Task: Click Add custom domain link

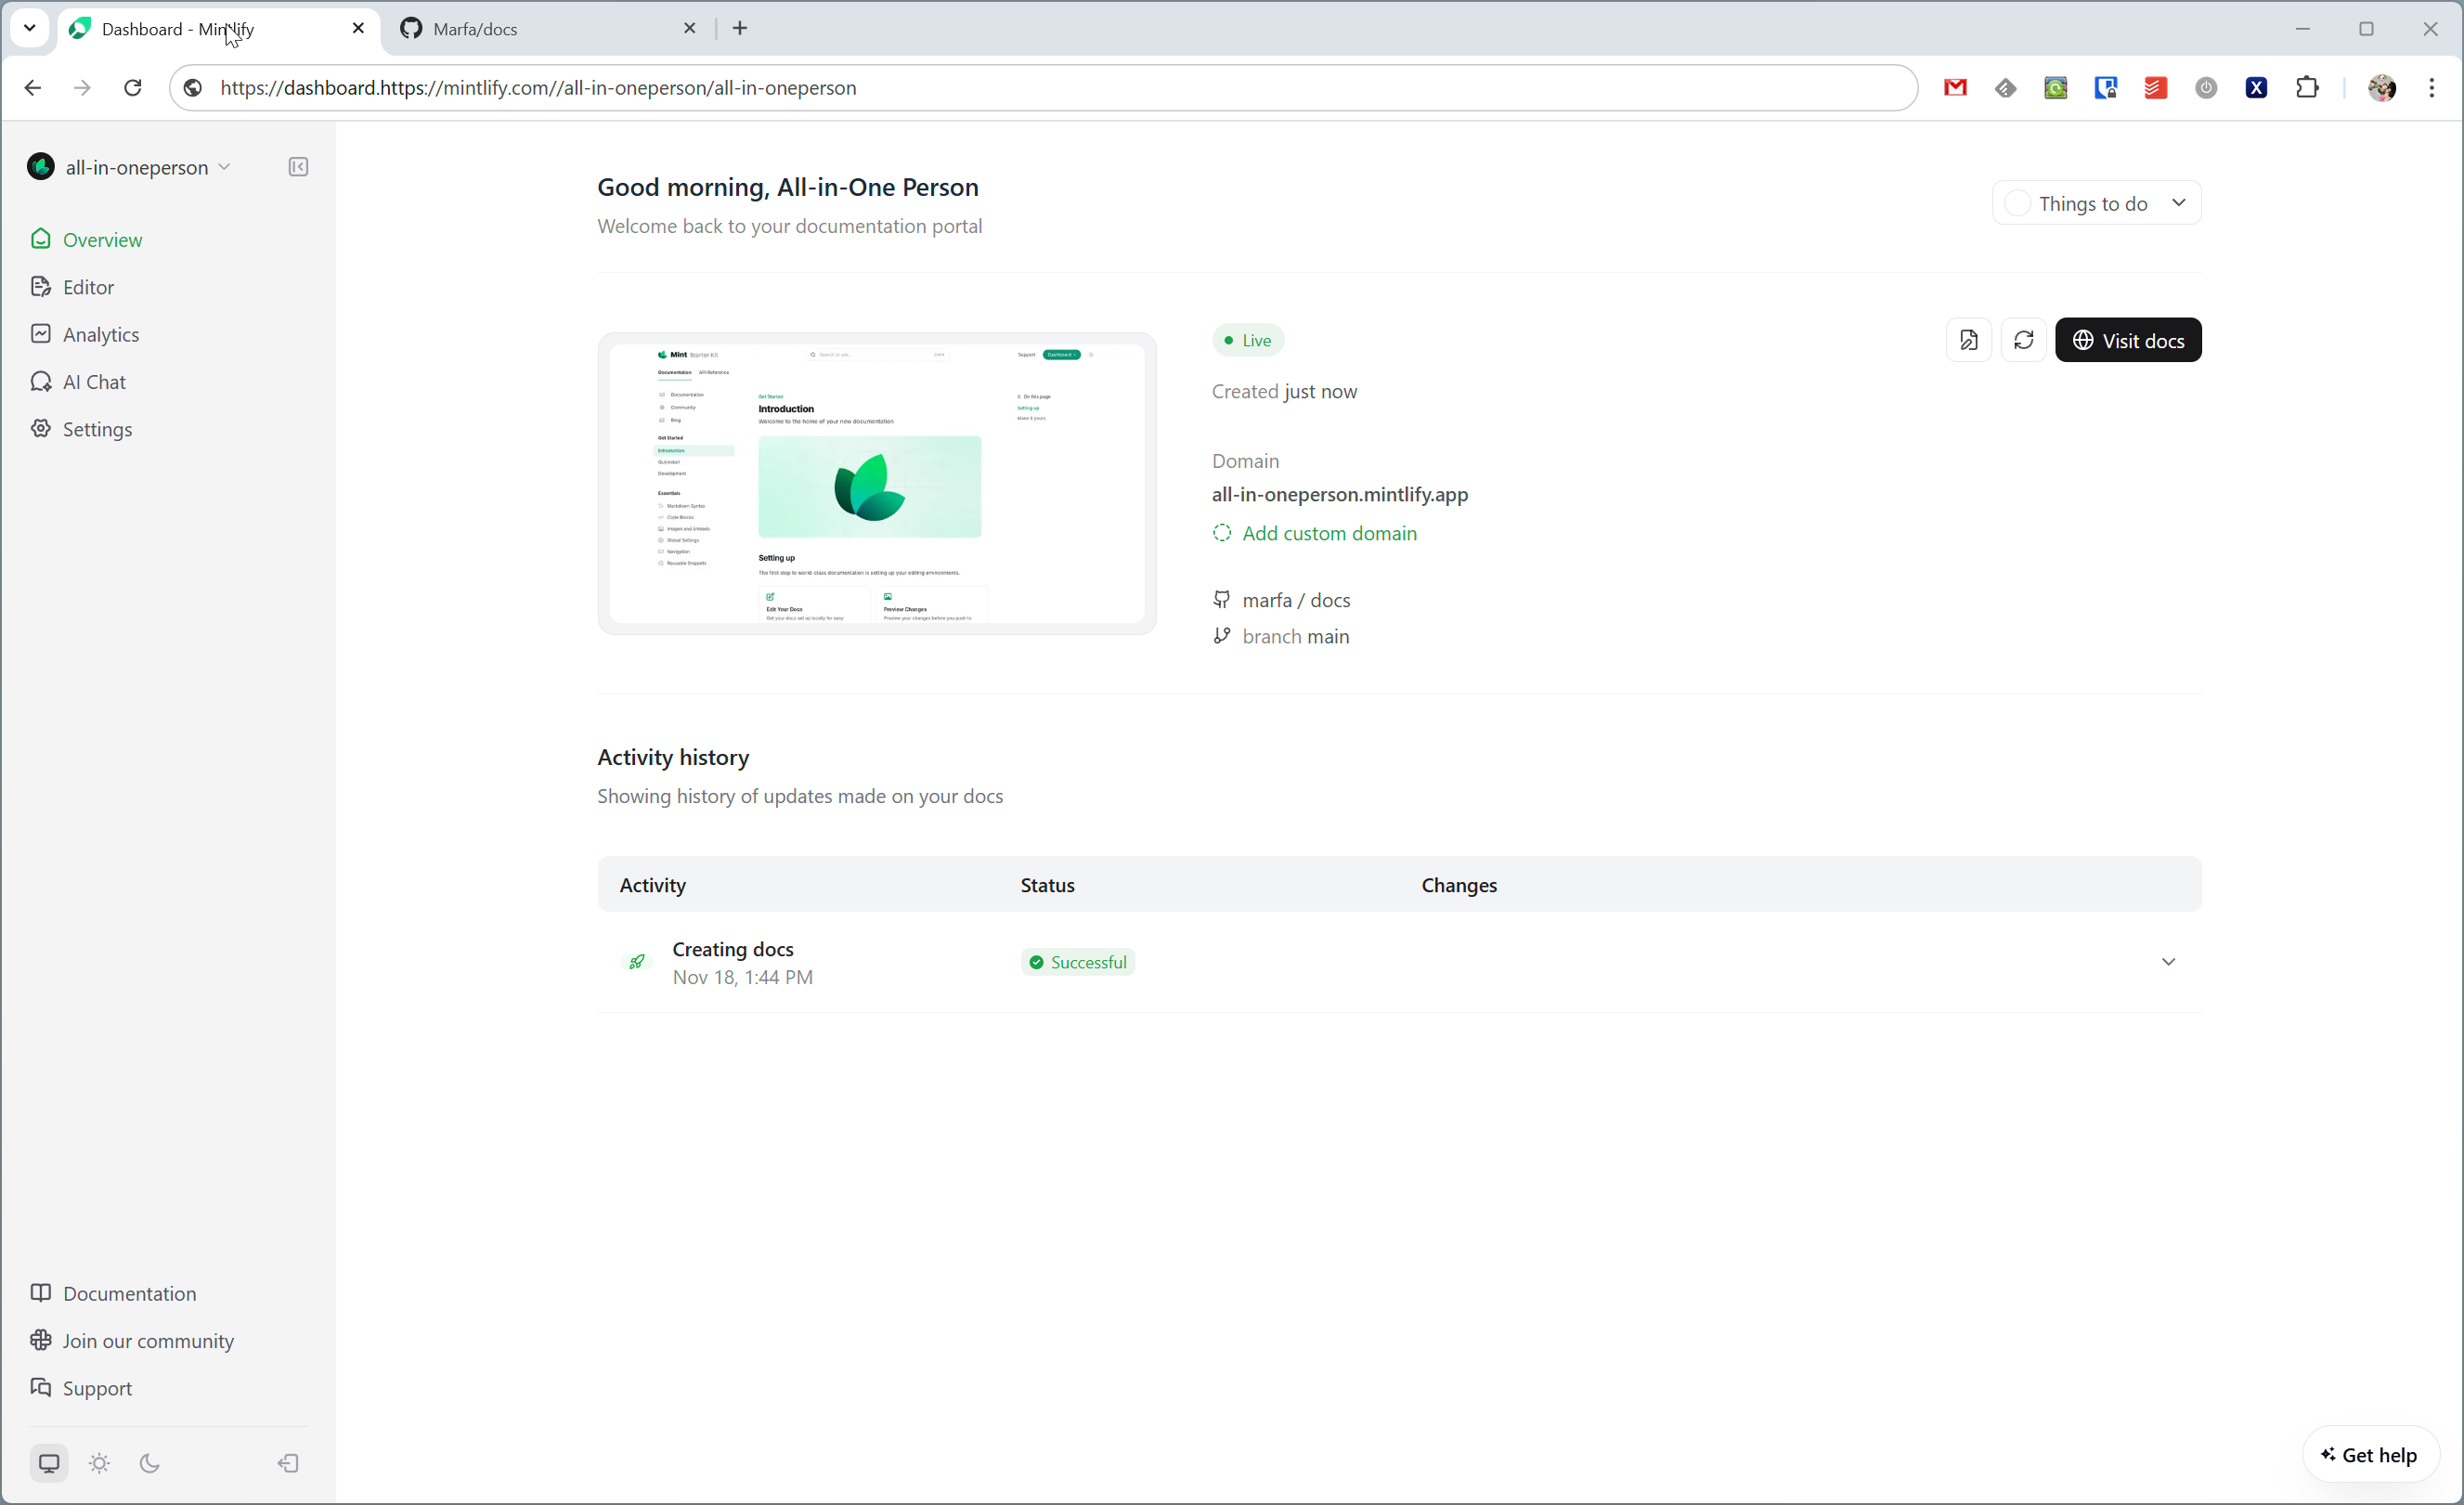Action: pos(1328,533)
